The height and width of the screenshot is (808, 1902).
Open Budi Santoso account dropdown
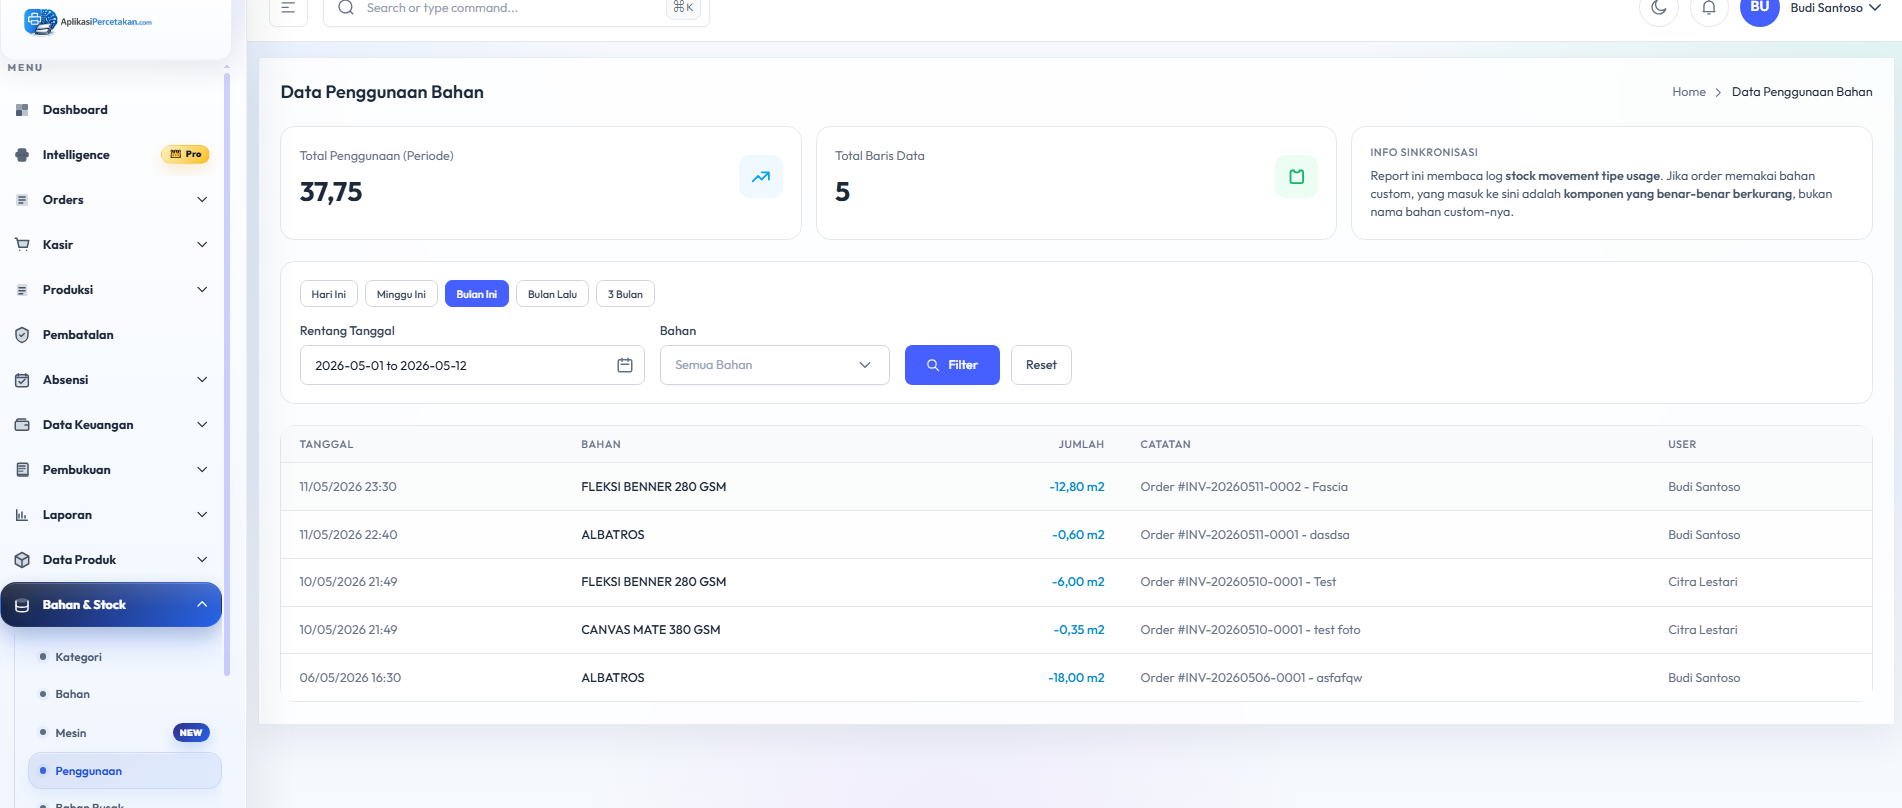(x=1836, y=8)
